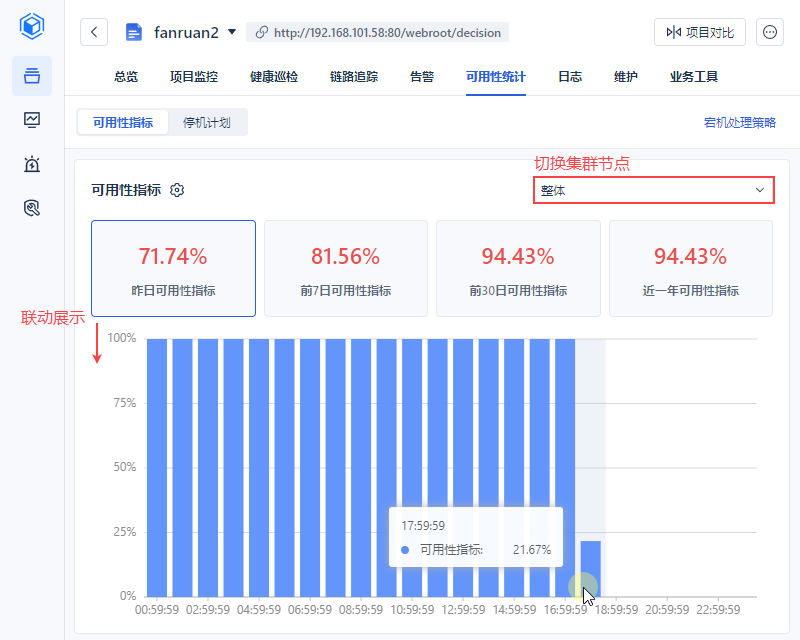Switch to the 维护 tab
Screen dimensions: 800x640
(x=626, y=77)
